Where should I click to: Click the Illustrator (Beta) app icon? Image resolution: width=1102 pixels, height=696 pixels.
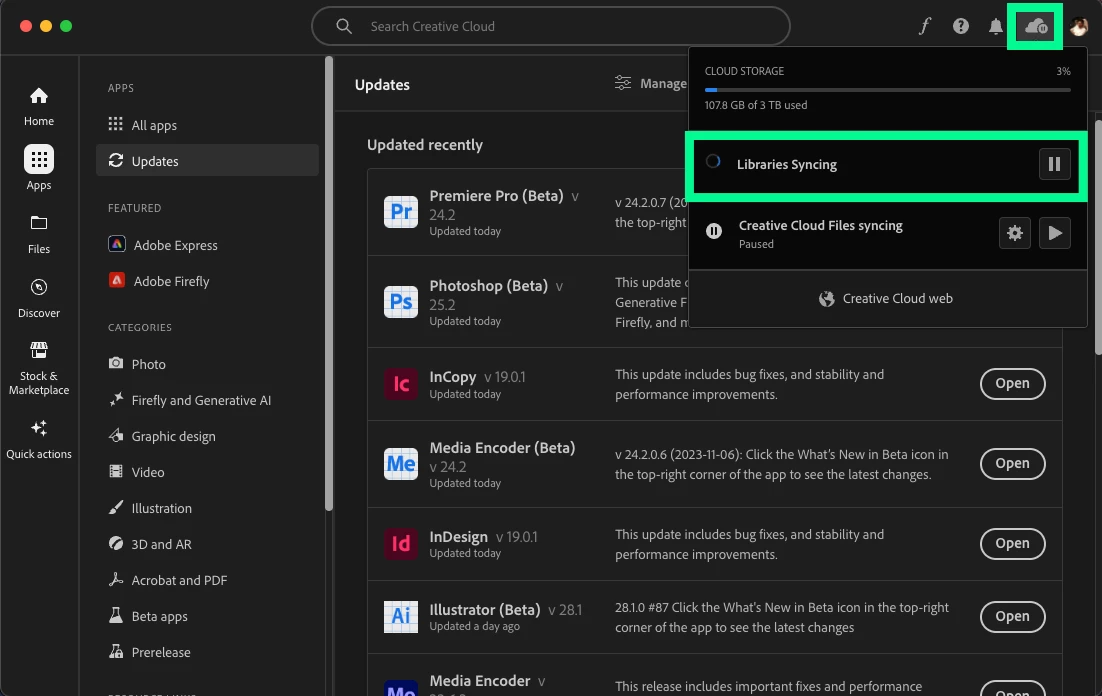point(401,617)
